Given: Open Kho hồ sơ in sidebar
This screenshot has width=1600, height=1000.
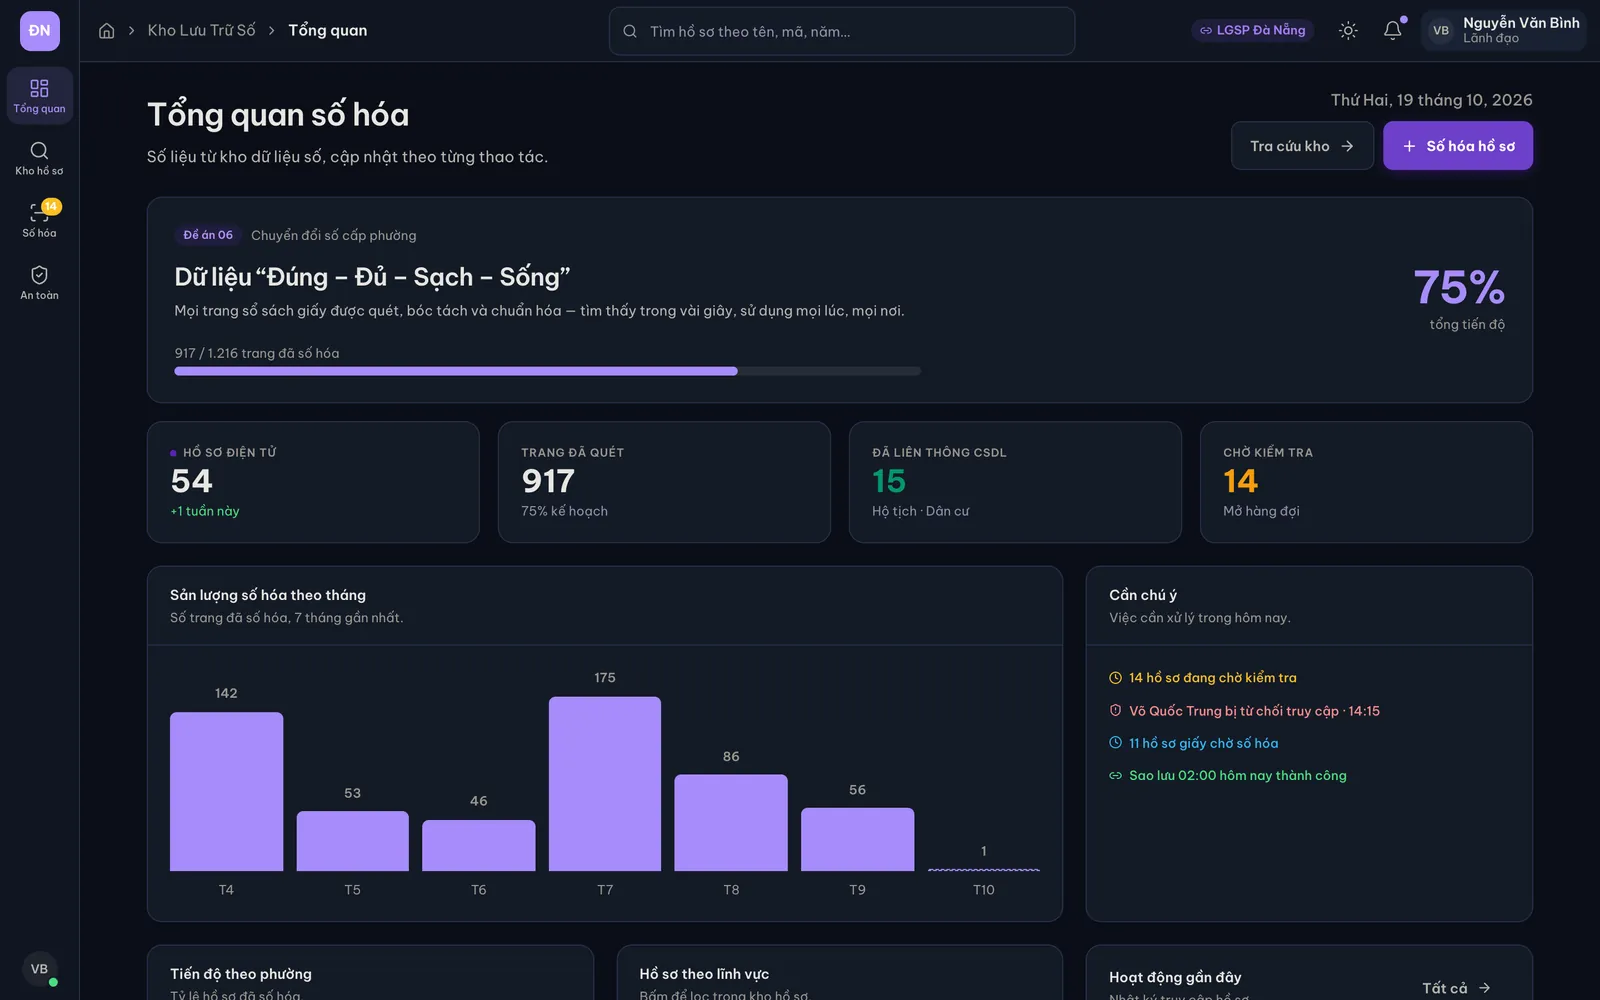Looking at the screenshot, I should [x=40, y=158].
